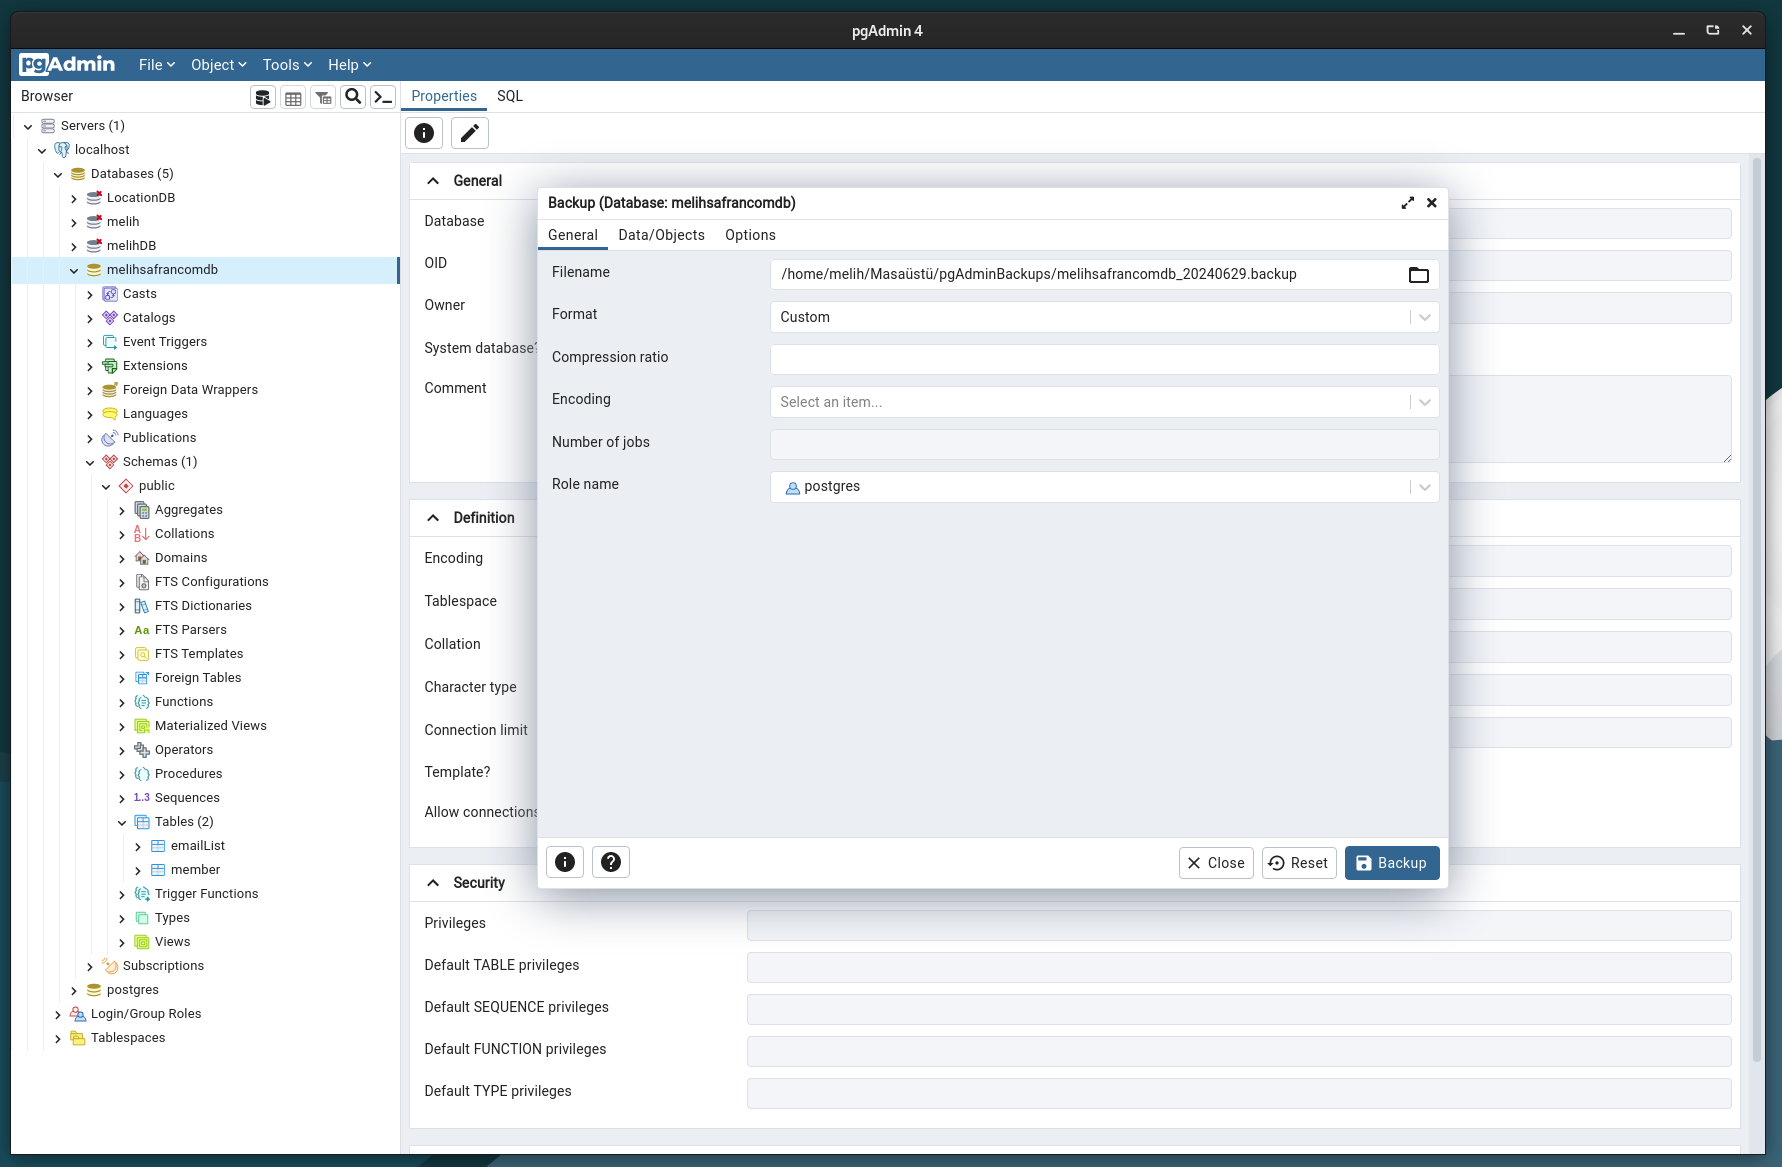
Task: Select the Casts node icon
Action: click(x=110, y=294)
